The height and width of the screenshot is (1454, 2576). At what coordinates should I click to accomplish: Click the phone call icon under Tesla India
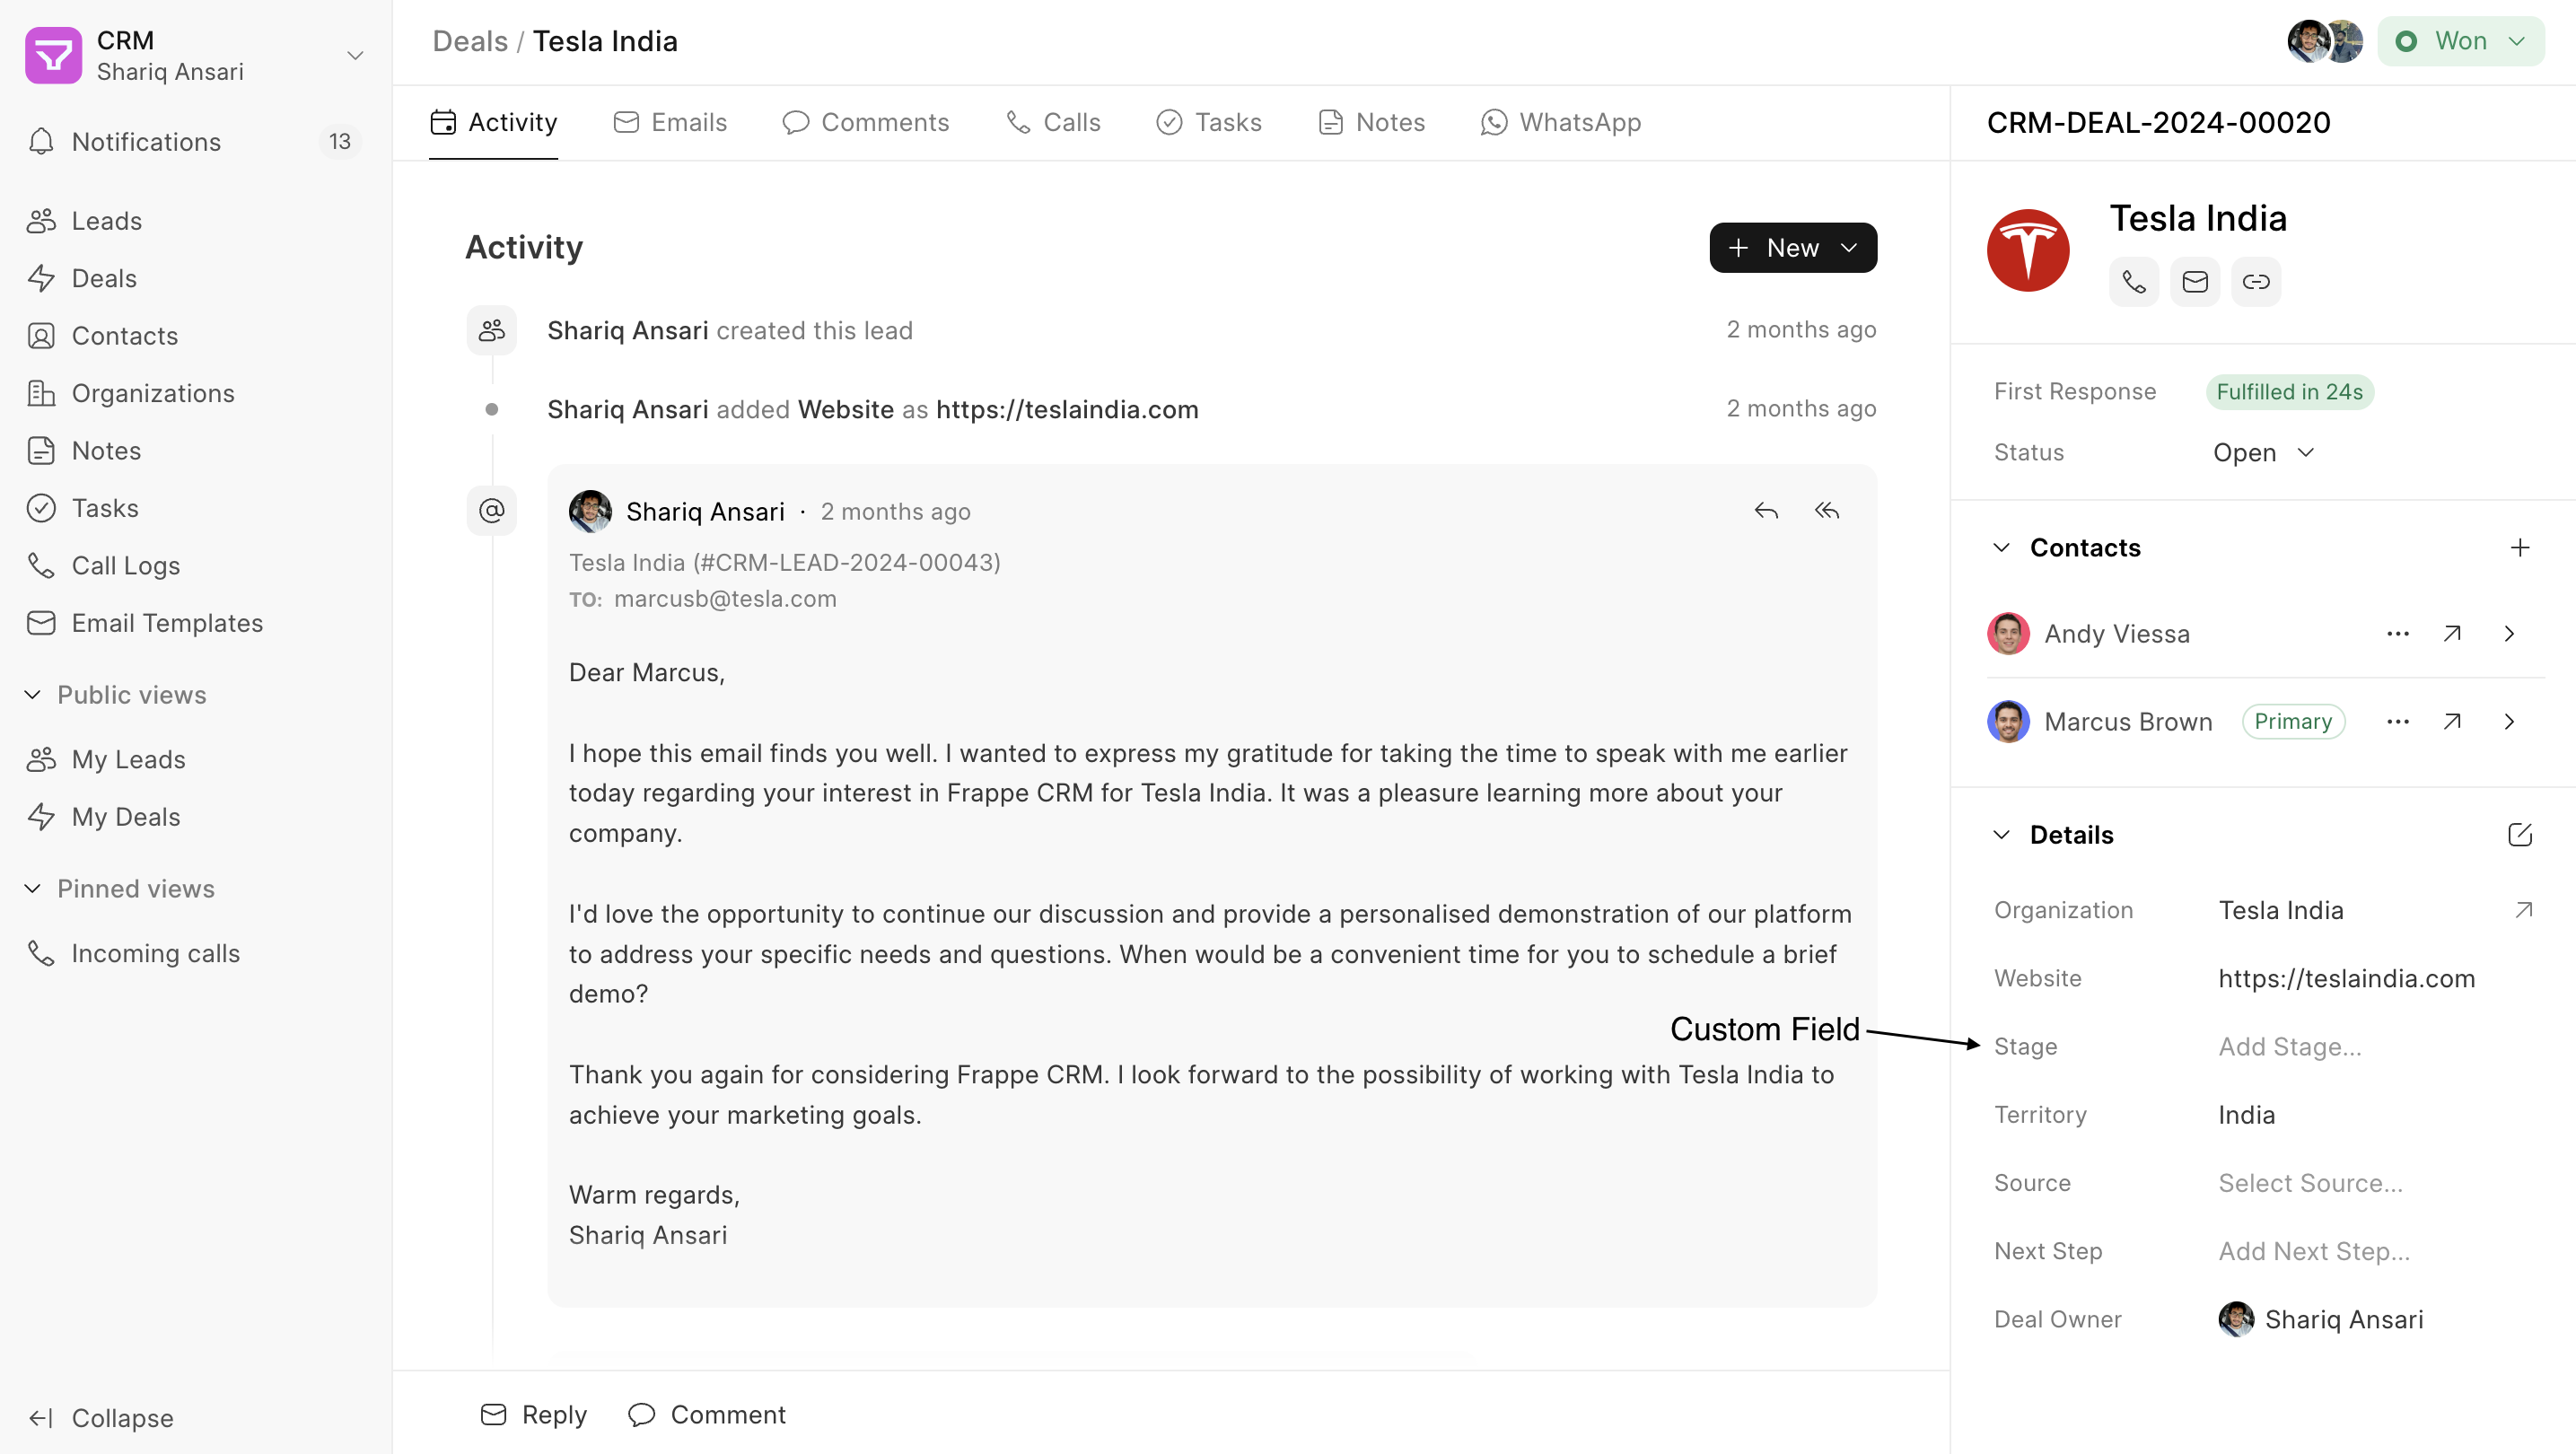[x=2133, y=282]
